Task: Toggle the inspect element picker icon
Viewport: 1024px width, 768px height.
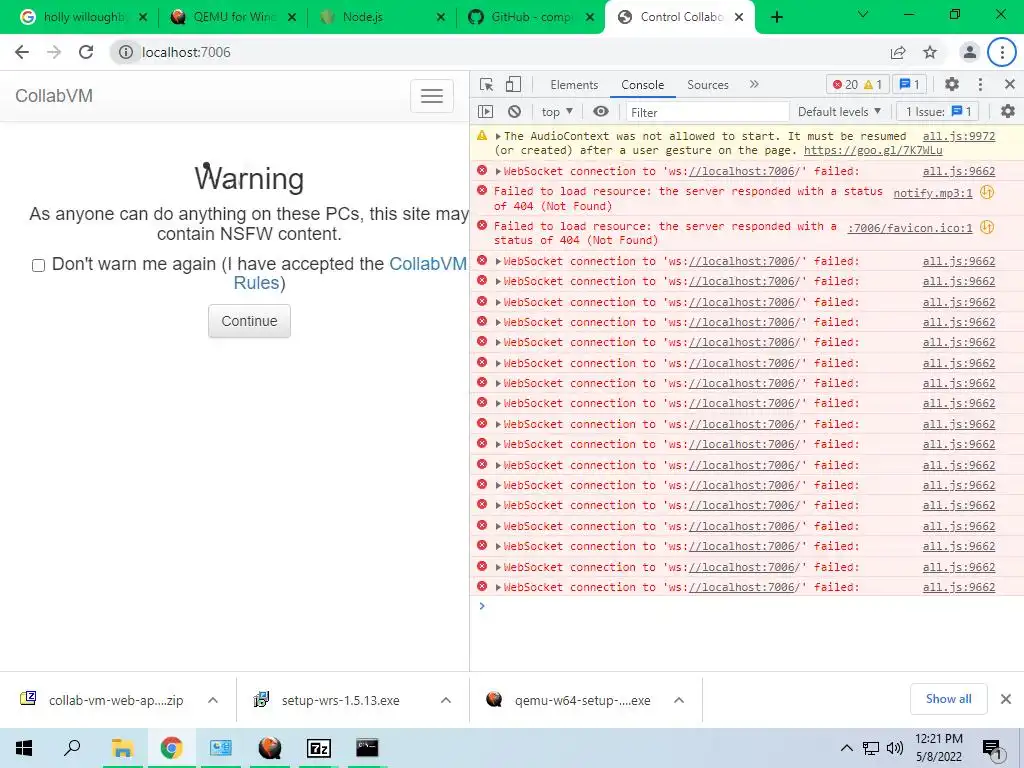Action: (487, 84)
